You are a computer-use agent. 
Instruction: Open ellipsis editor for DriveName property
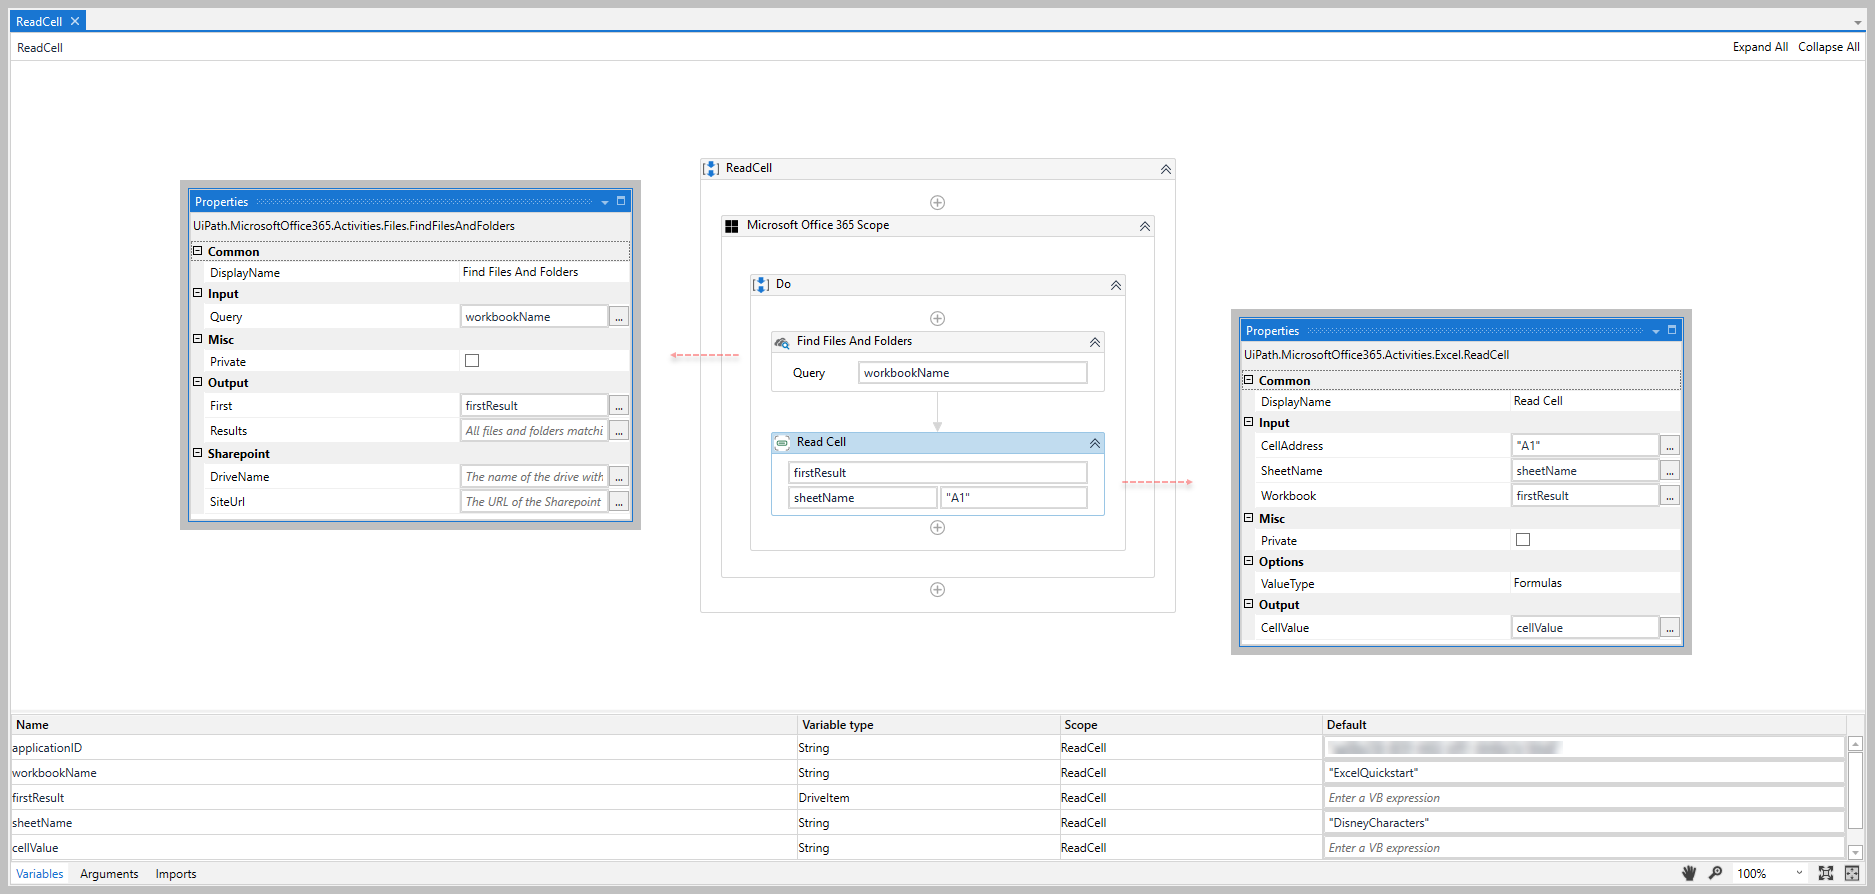[619, 477]
